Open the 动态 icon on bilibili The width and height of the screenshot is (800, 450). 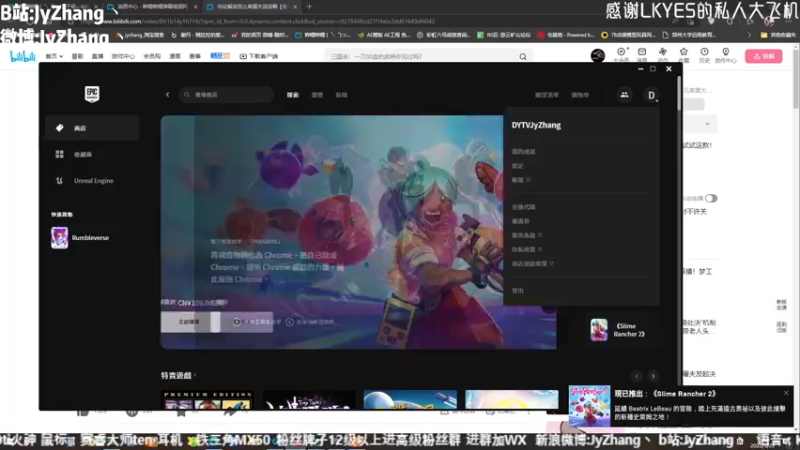coord(663,55)
